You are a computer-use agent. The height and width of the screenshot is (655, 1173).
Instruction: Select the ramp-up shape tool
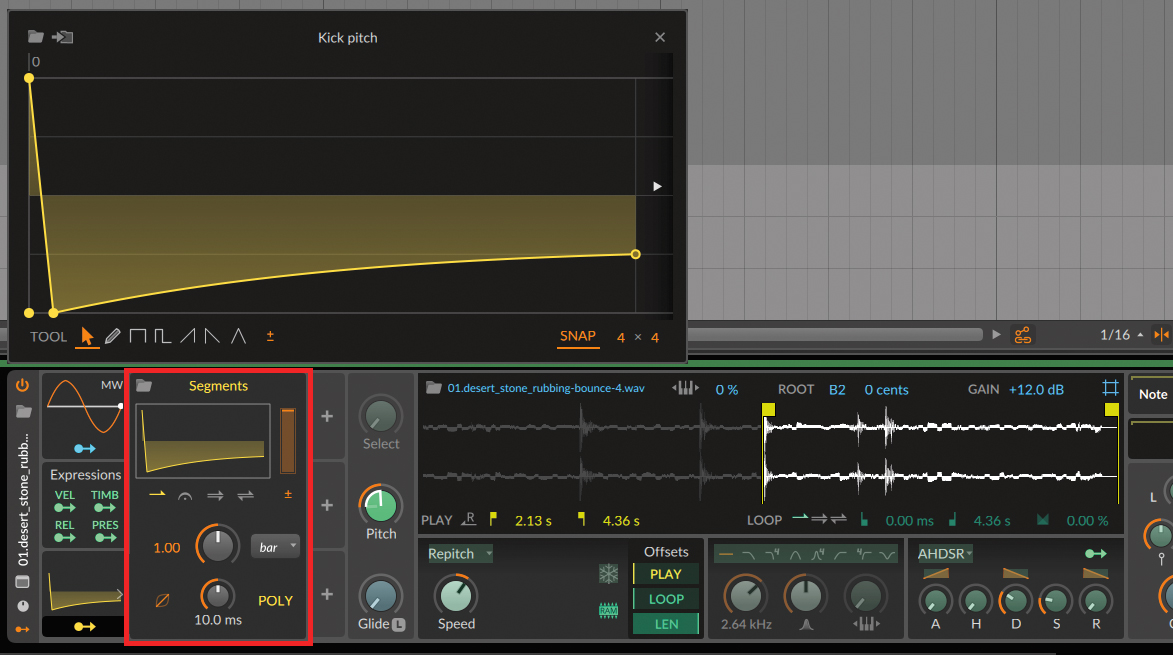[188, 336]
